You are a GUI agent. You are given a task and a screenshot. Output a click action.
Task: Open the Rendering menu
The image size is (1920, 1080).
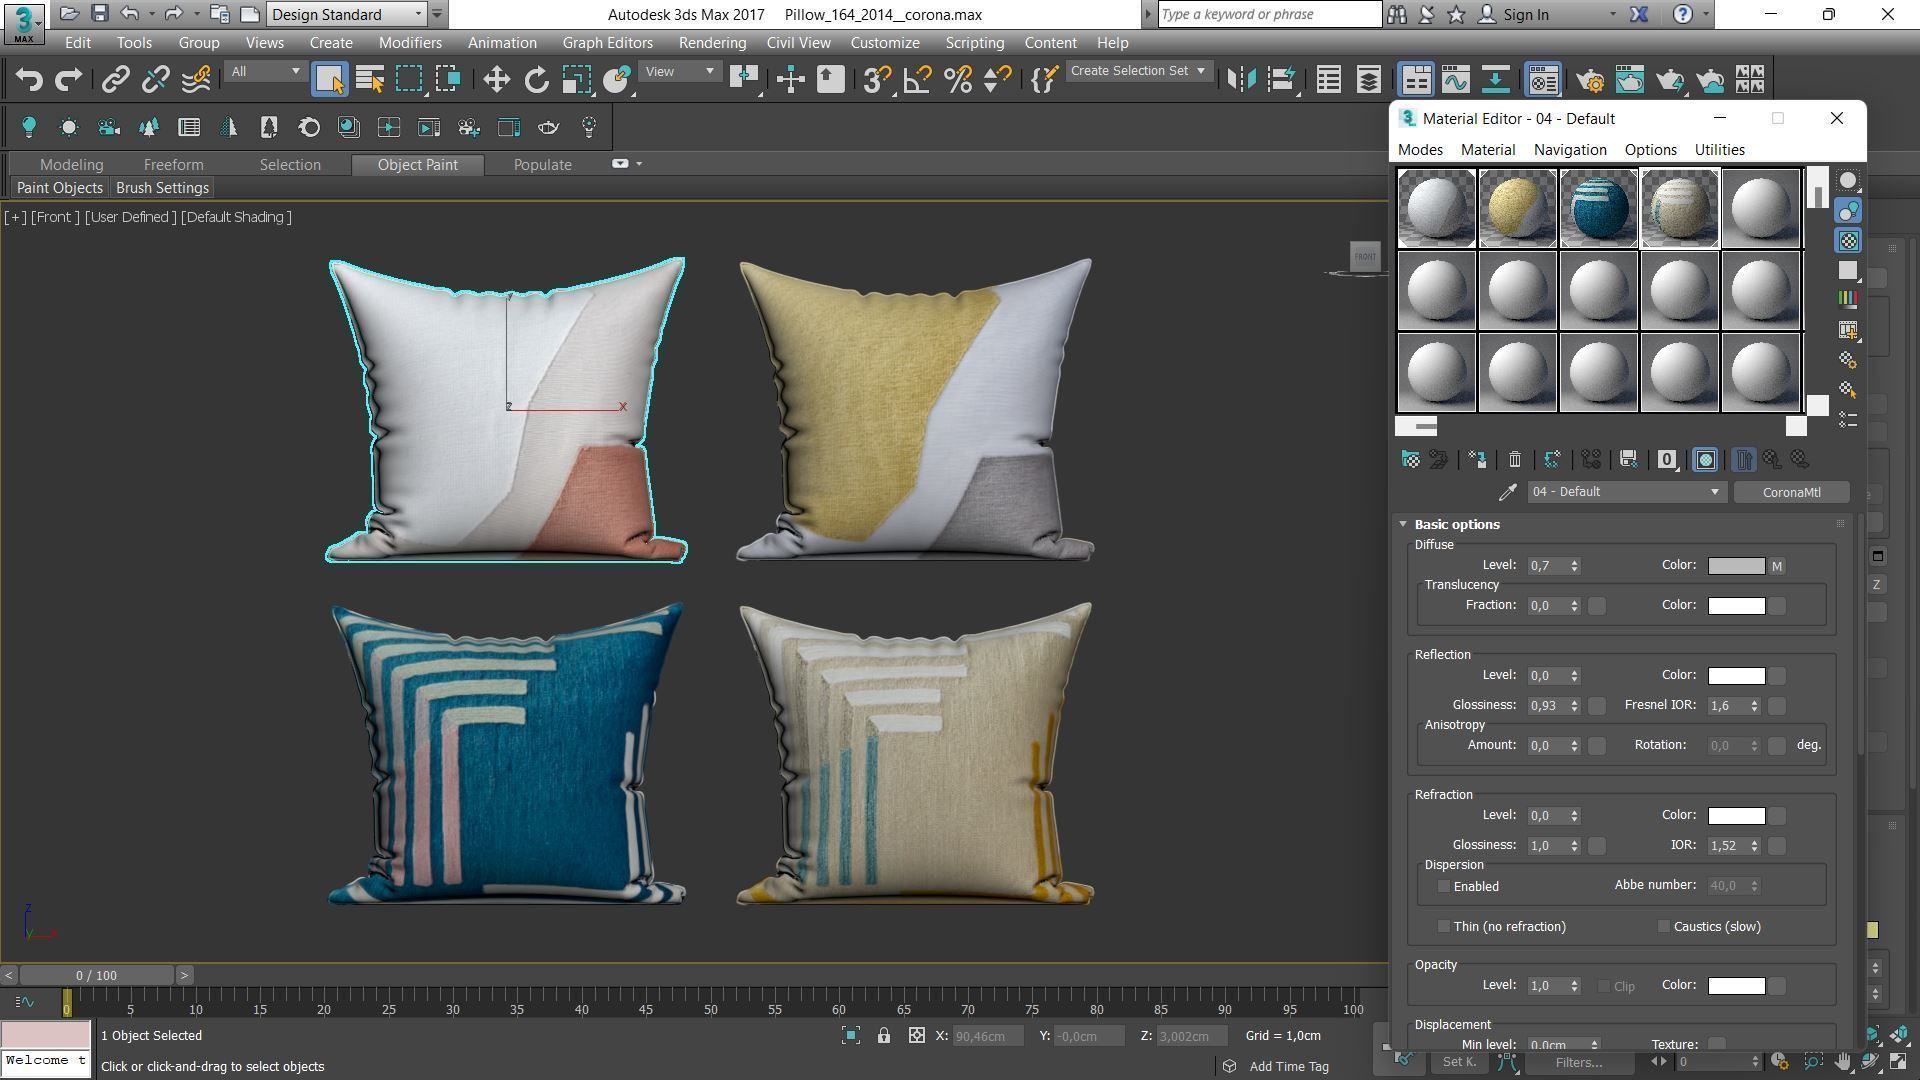point(712,43)
